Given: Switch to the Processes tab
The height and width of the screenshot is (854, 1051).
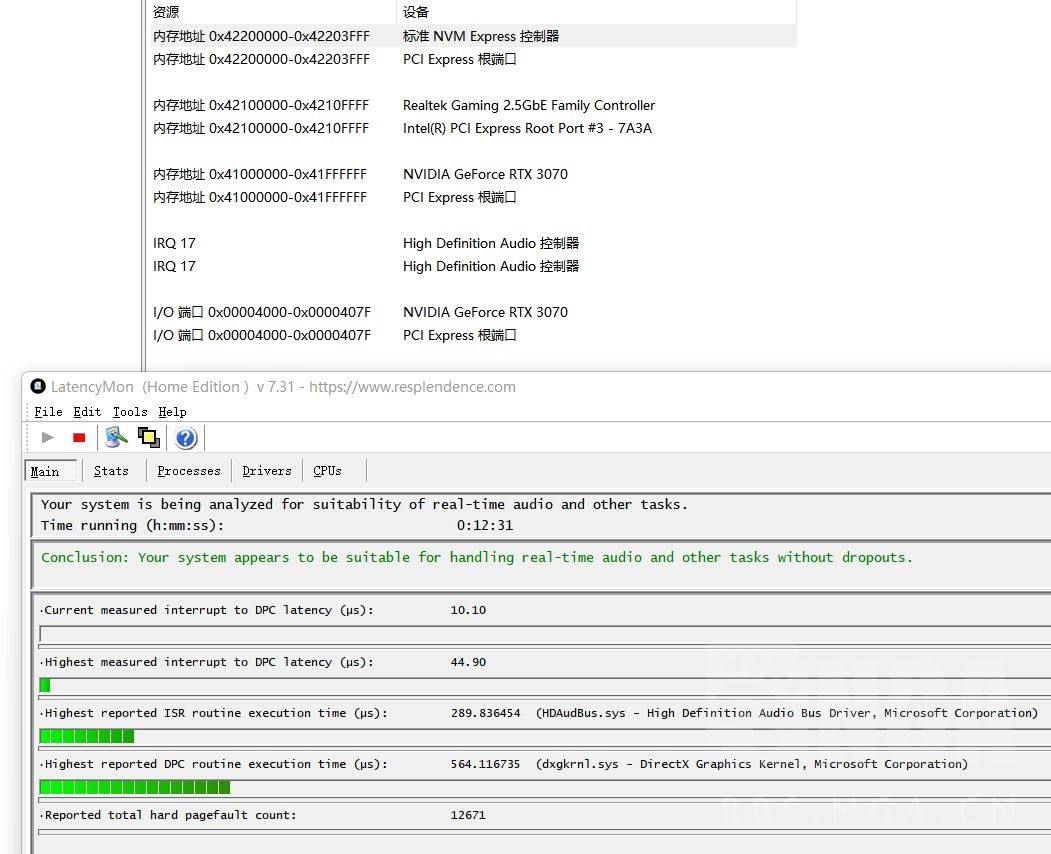Looking at the screenshot, I should (188, 471).
